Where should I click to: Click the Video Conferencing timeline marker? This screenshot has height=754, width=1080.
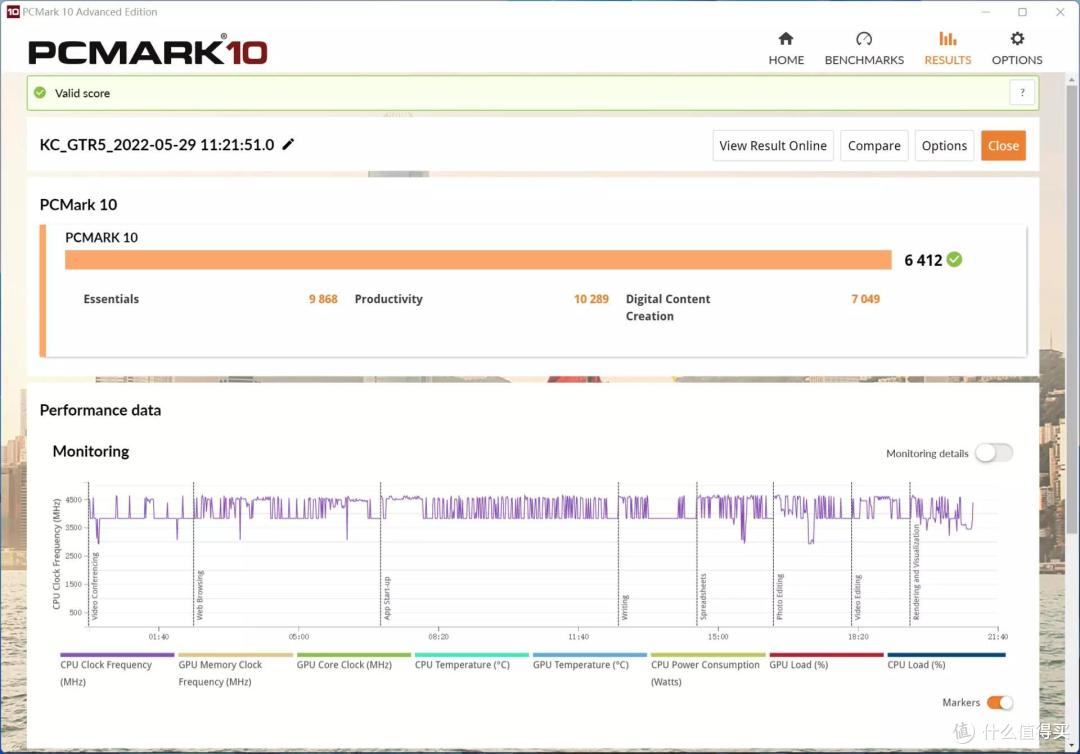click(95, 586)
